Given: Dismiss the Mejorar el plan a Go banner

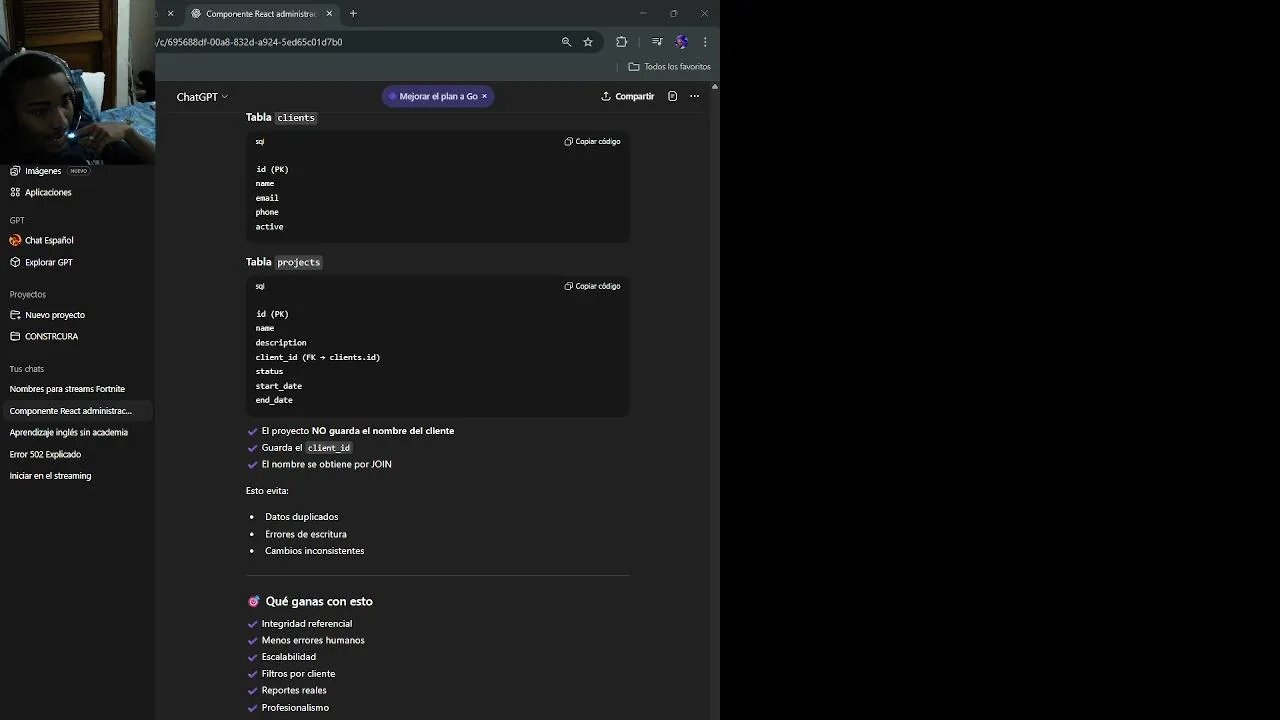Looking at the screenshot, I should point(485,97).
